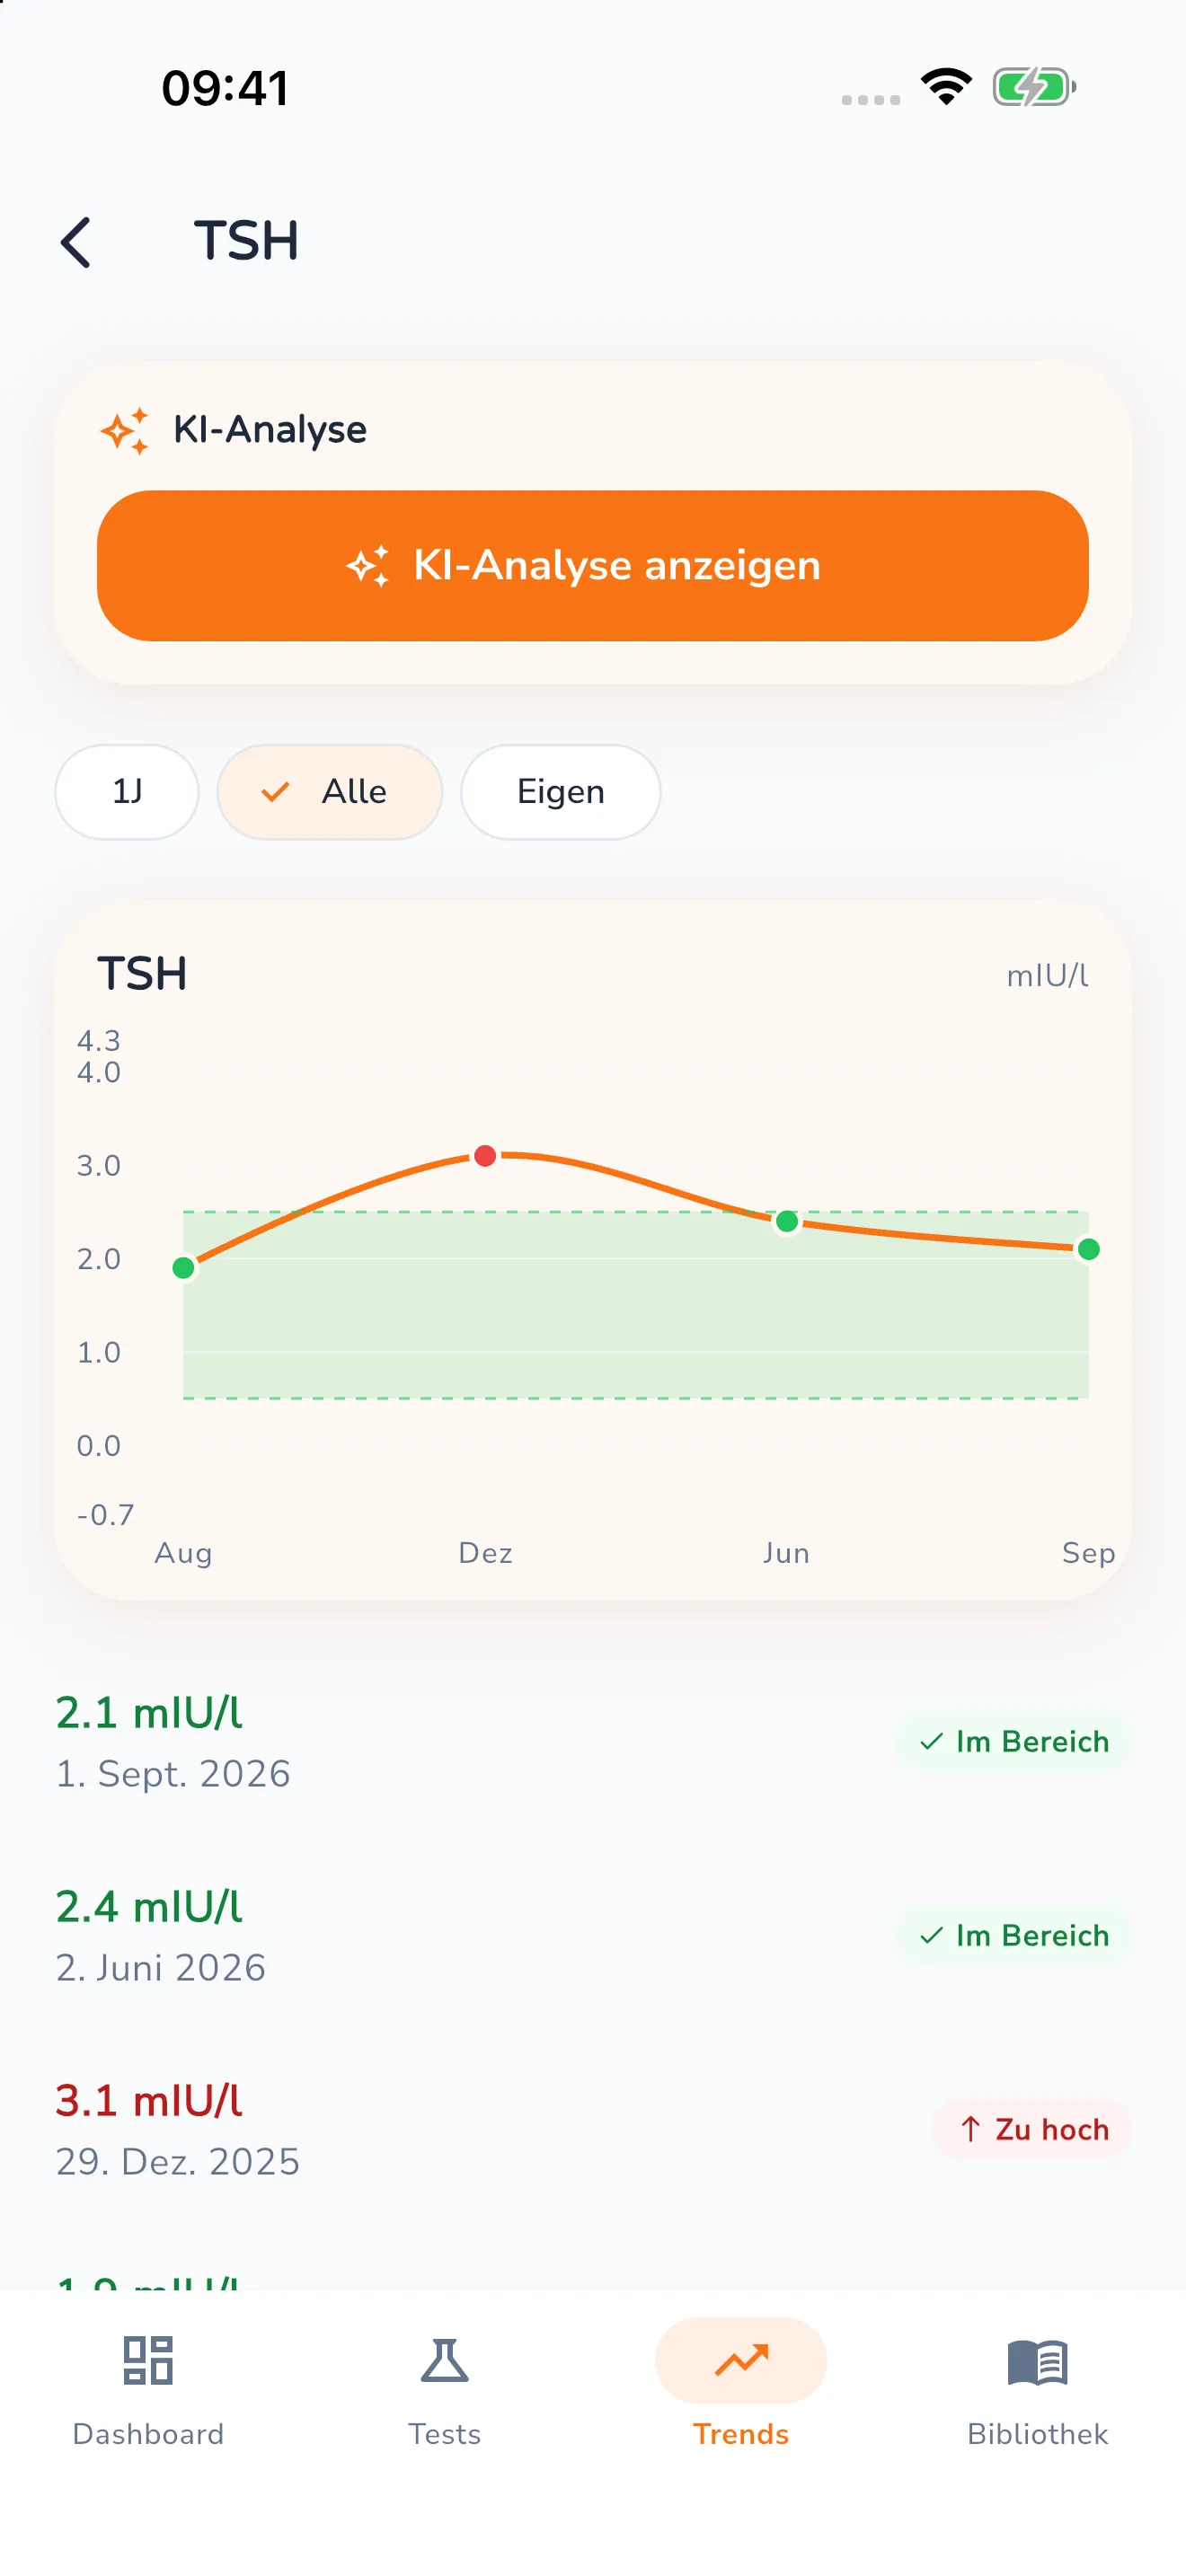Tap the Zu hoch status badge
1186x2576 pixels.
tap(1033, 2130)
